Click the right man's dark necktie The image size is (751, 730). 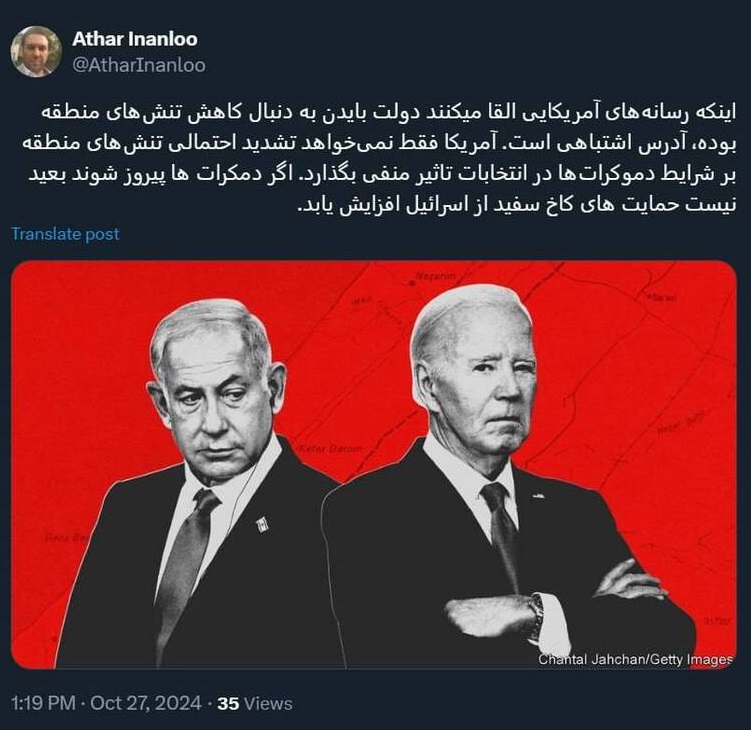[x=502, y=532]
